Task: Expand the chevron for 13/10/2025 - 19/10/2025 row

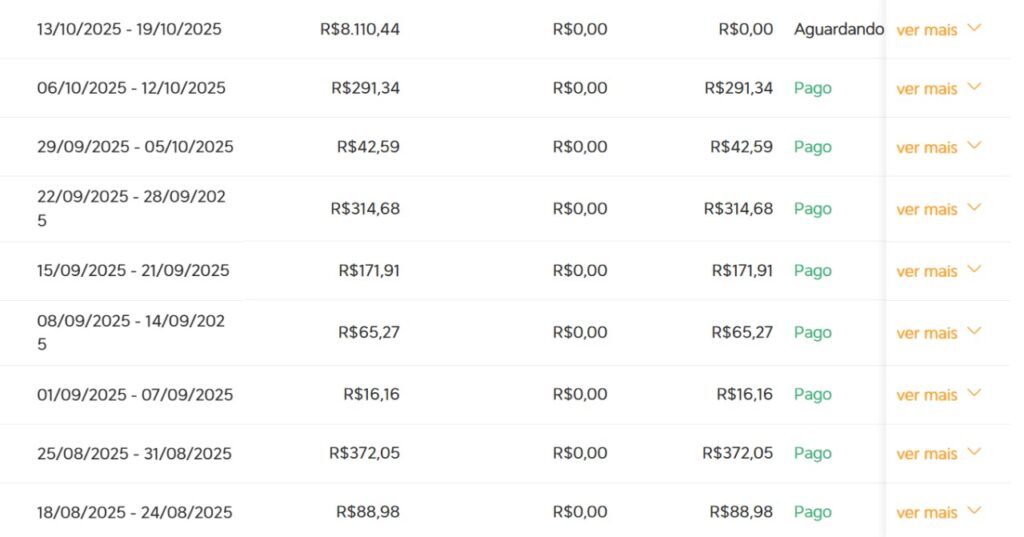Action: (x=974, y=29)
